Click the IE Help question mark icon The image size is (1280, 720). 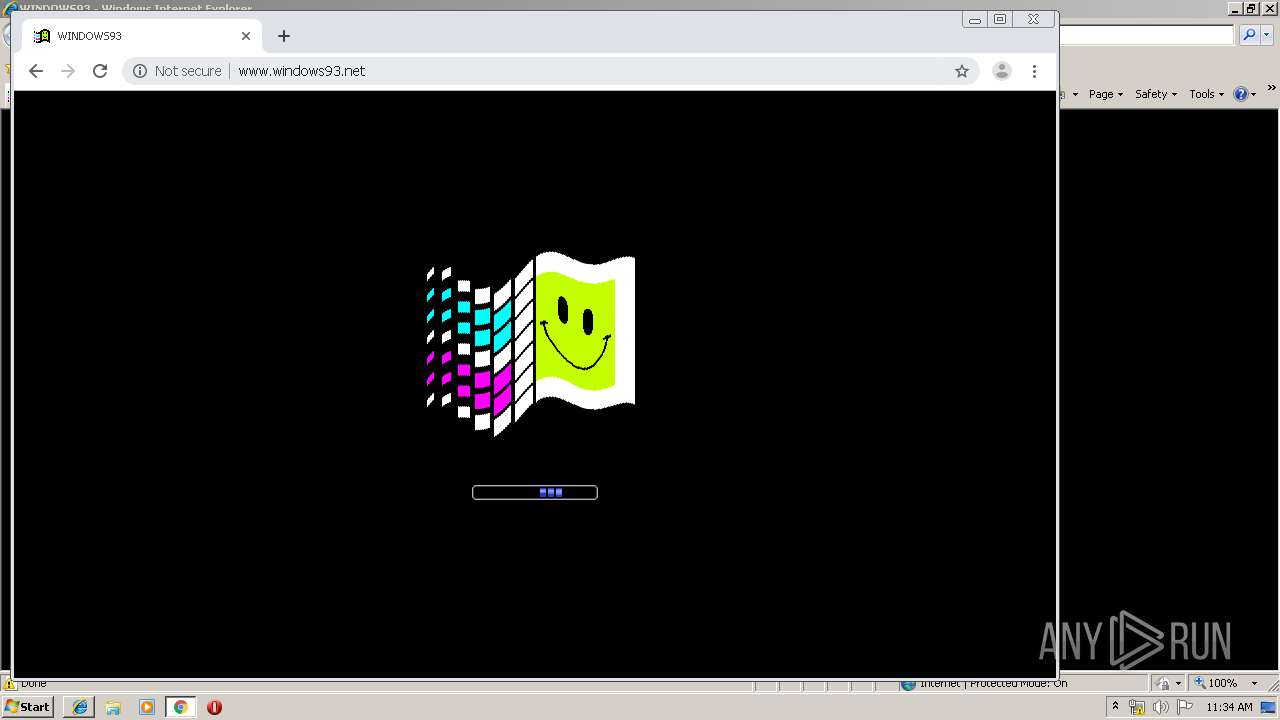[1240, 94]
